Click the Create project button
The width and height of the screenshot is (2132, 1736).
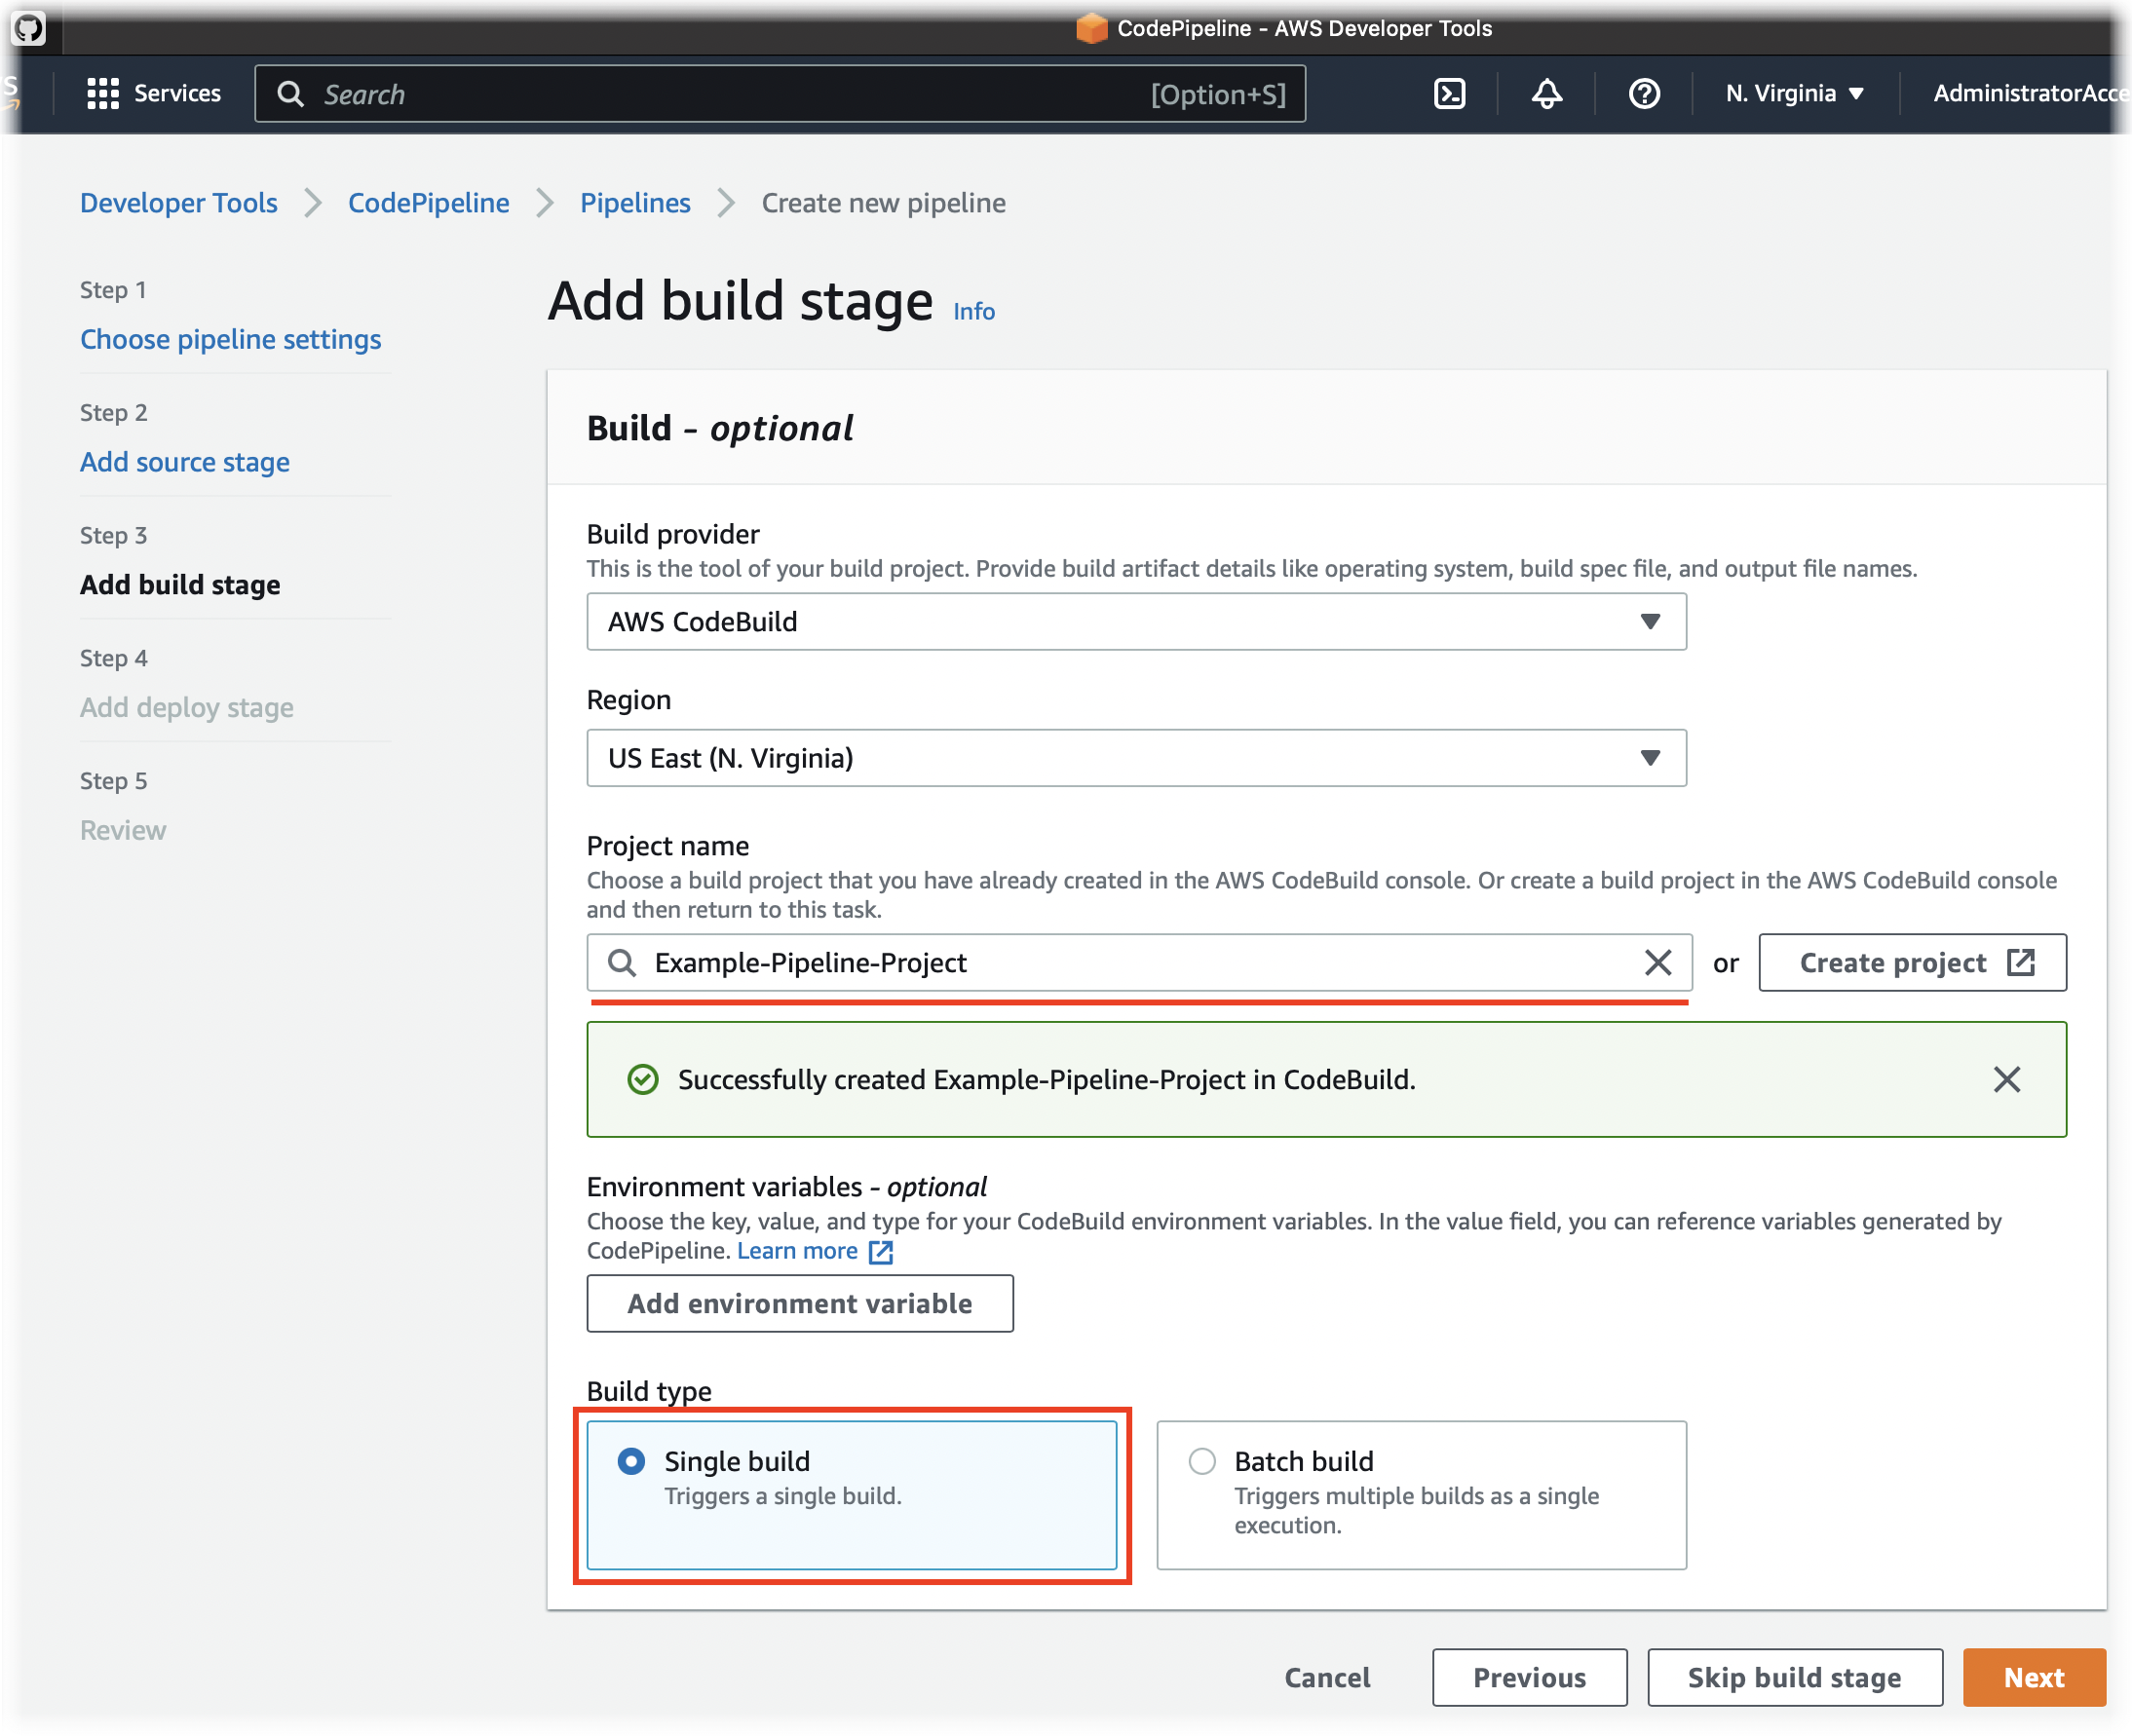coord(1912,962)
